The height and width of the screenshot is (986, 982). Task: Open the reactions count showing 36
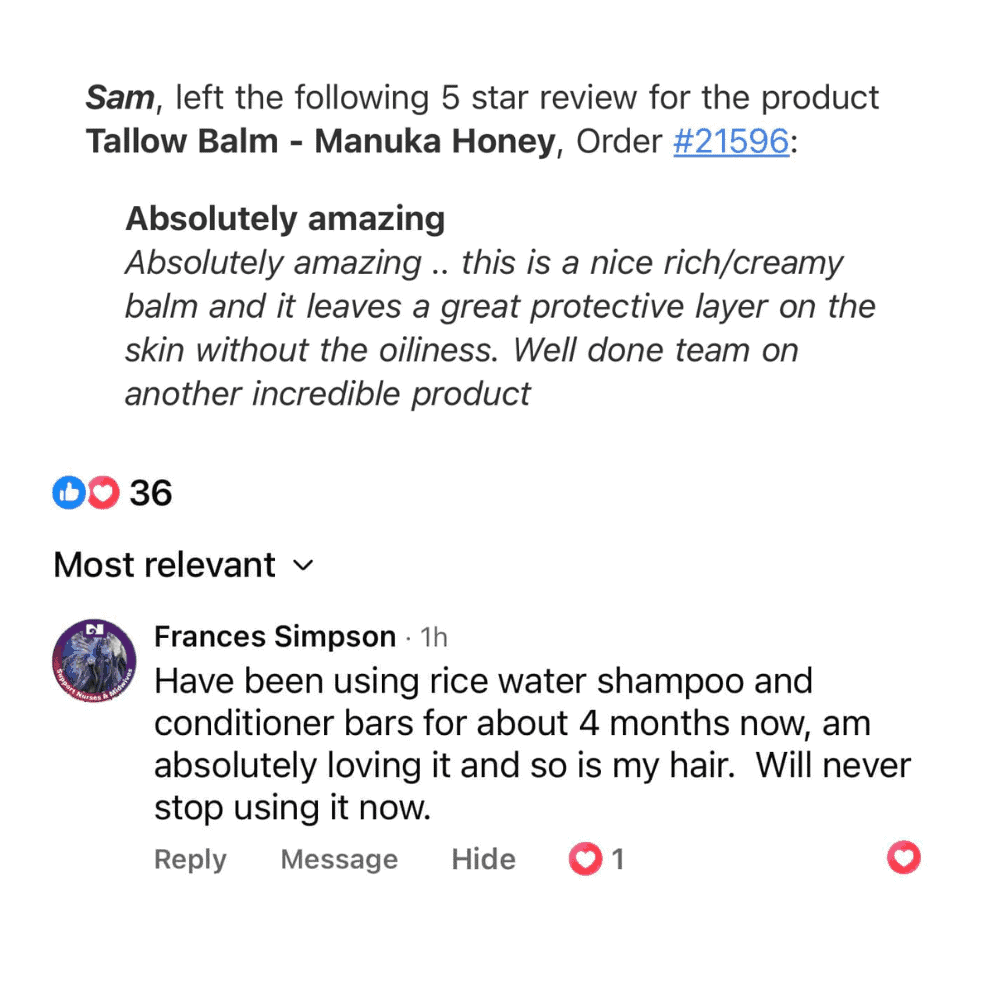[151, 493]
